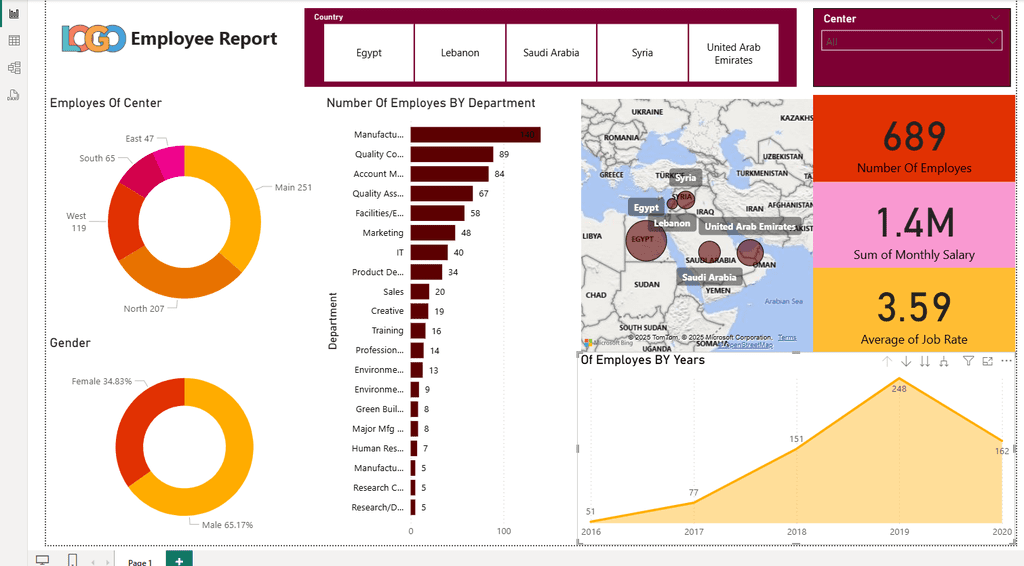Viewport: 1024px width, 566px height.
Task: Go to next level double-arrow icon
Action: click(925, 361)
